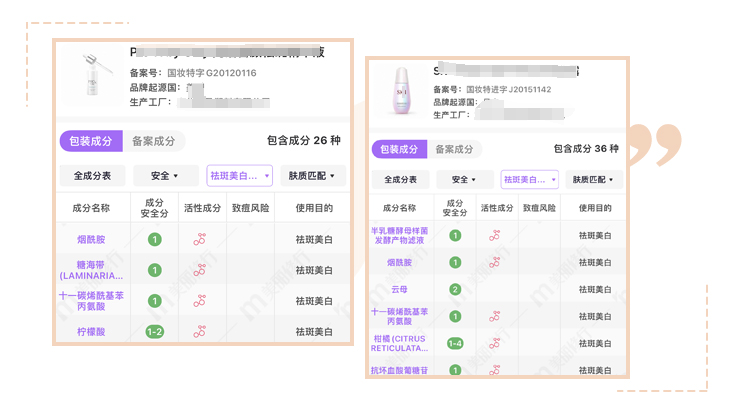
Task: Click active ingredient icon for left 烟酰胺
Action: pyautogui.click(x=200, y=239)
